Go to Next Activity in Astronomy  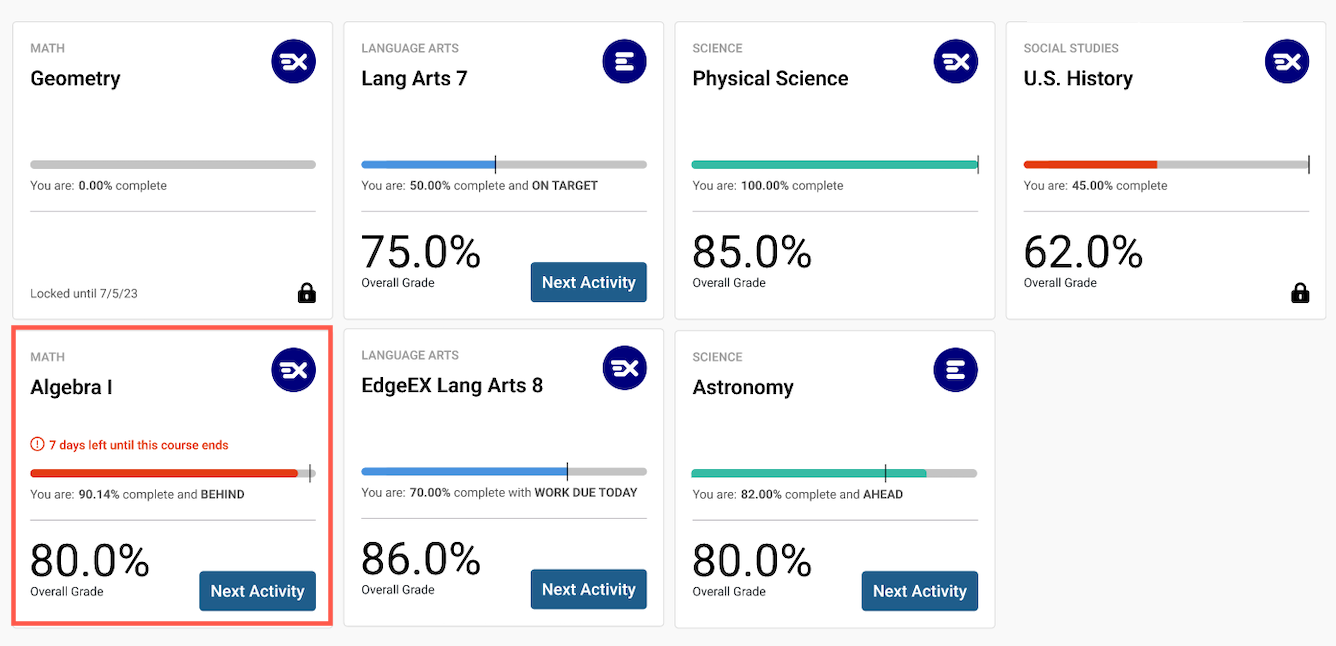pyautogui.click(x=919, y=591)
